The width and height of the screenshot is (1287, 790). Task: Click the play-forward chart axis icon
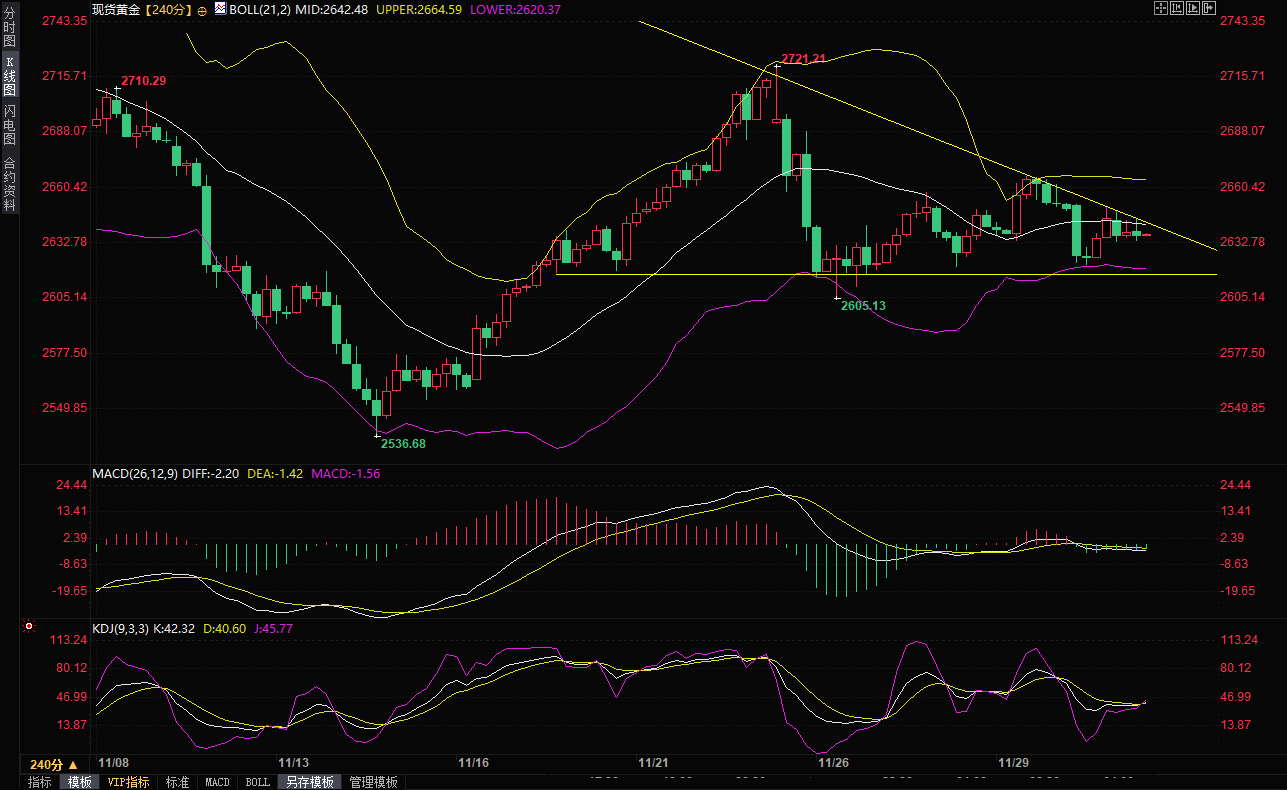coord(1193,8)
